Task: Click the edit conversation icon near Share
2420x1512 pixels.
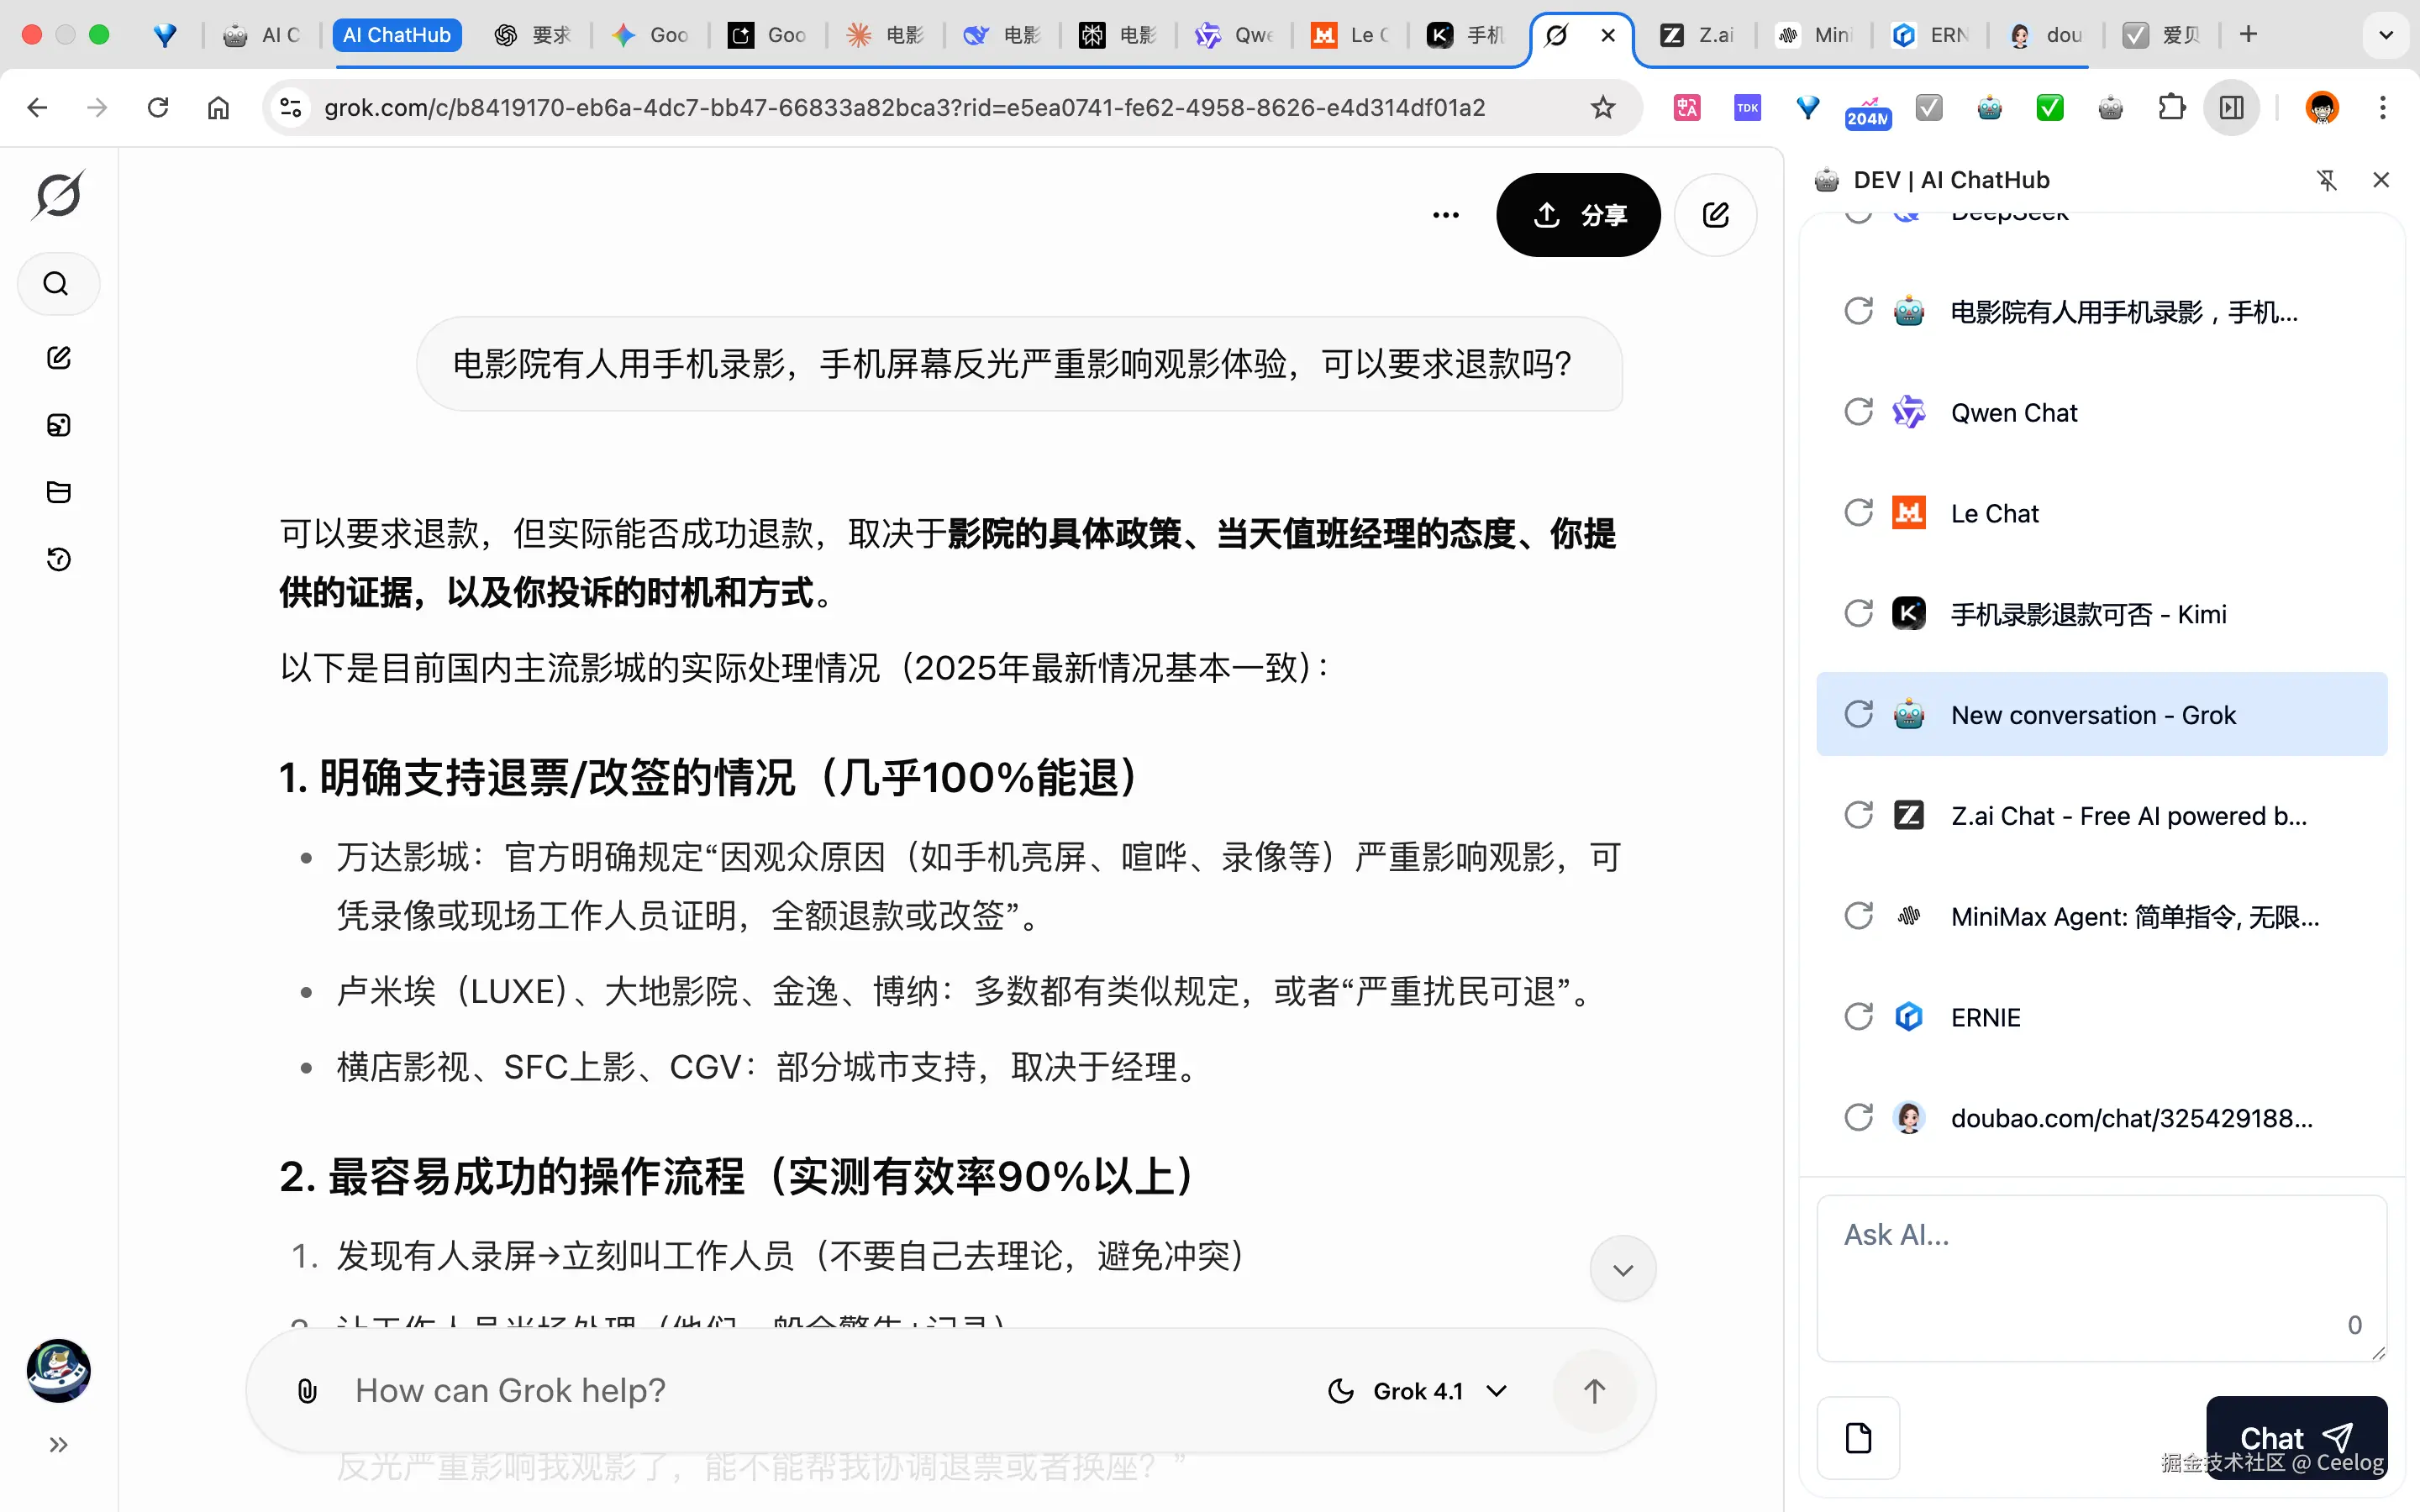Action: [1714, 214]
